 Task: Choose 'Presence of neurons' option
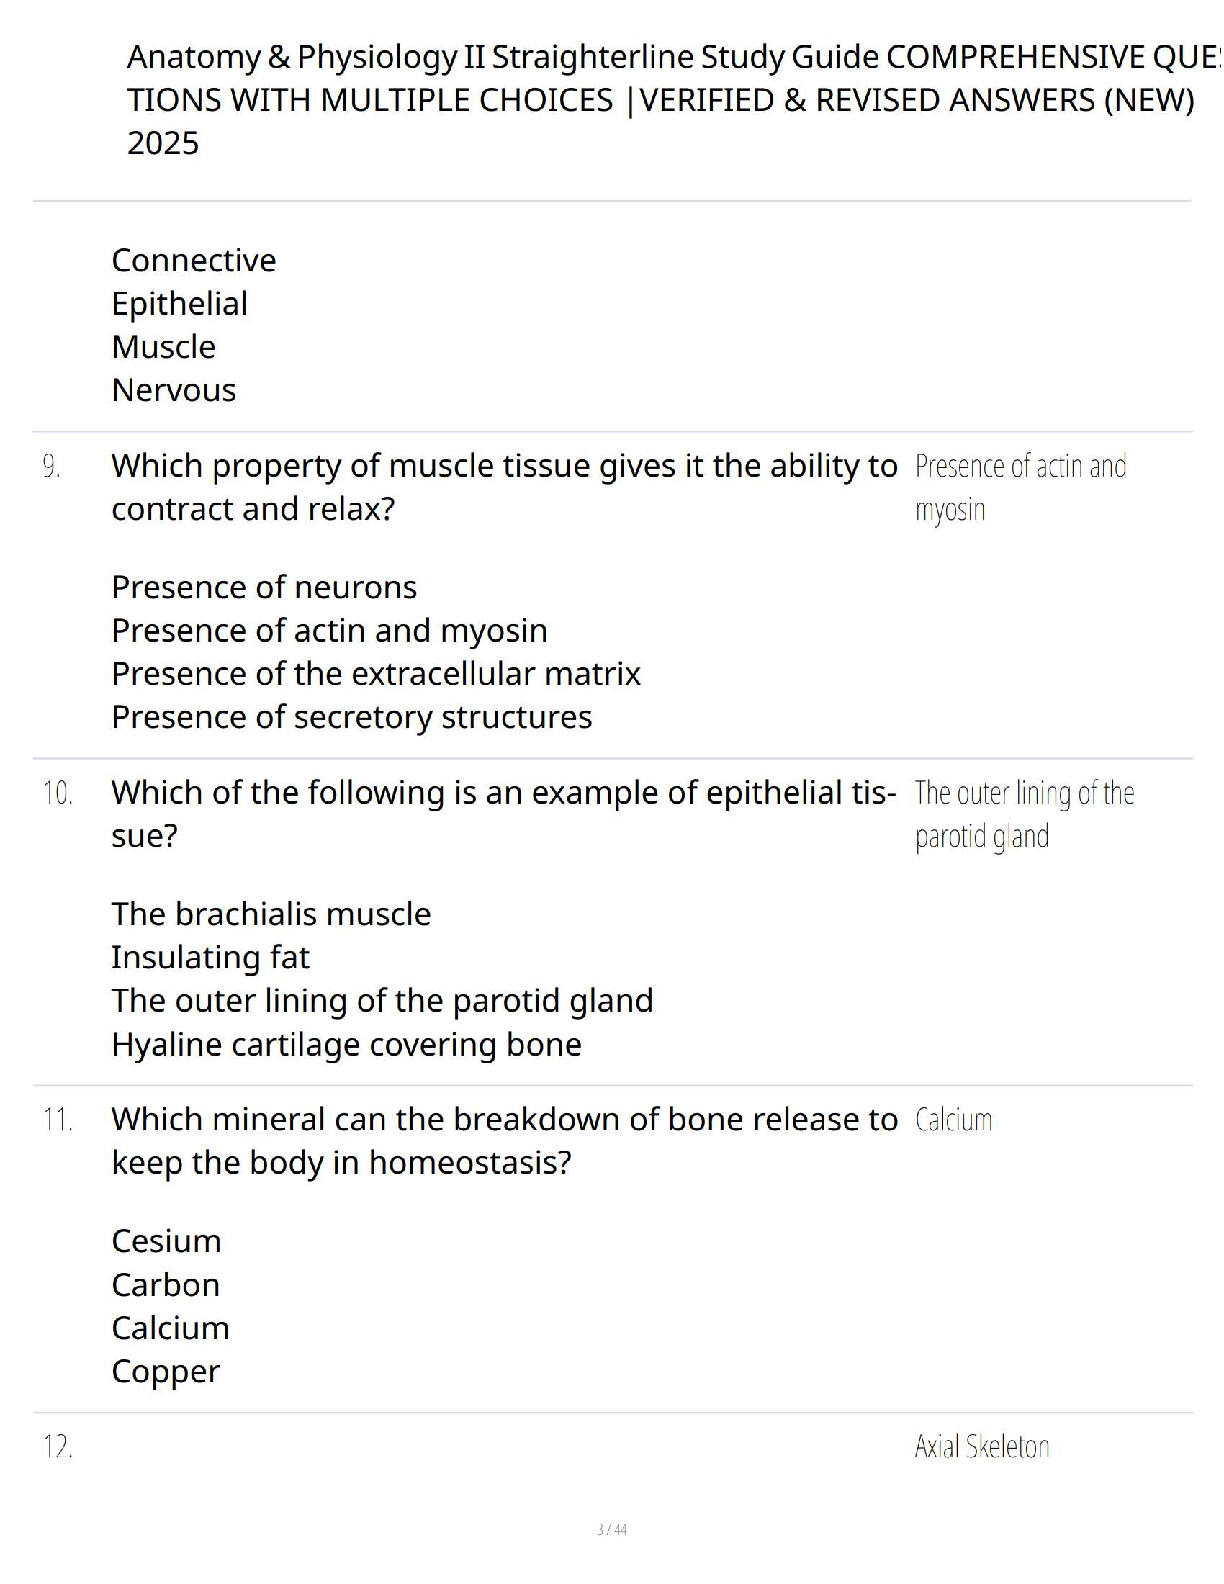pos(264,587)
